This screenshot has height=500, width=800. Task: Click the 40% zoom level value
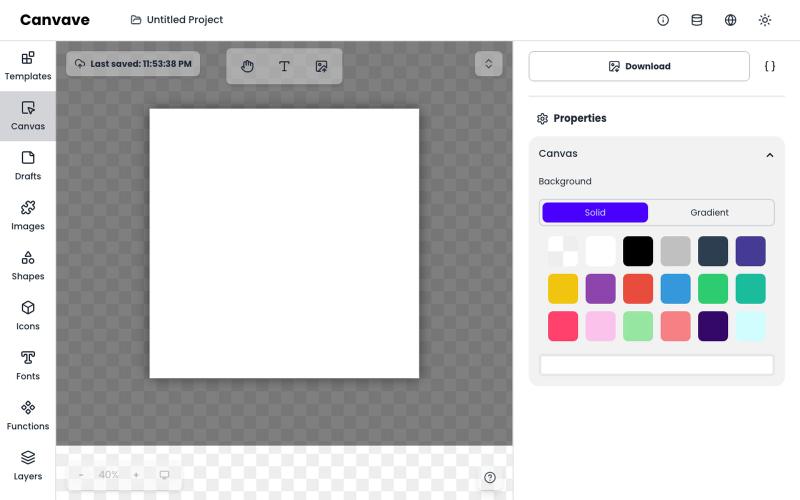[108, 475]
